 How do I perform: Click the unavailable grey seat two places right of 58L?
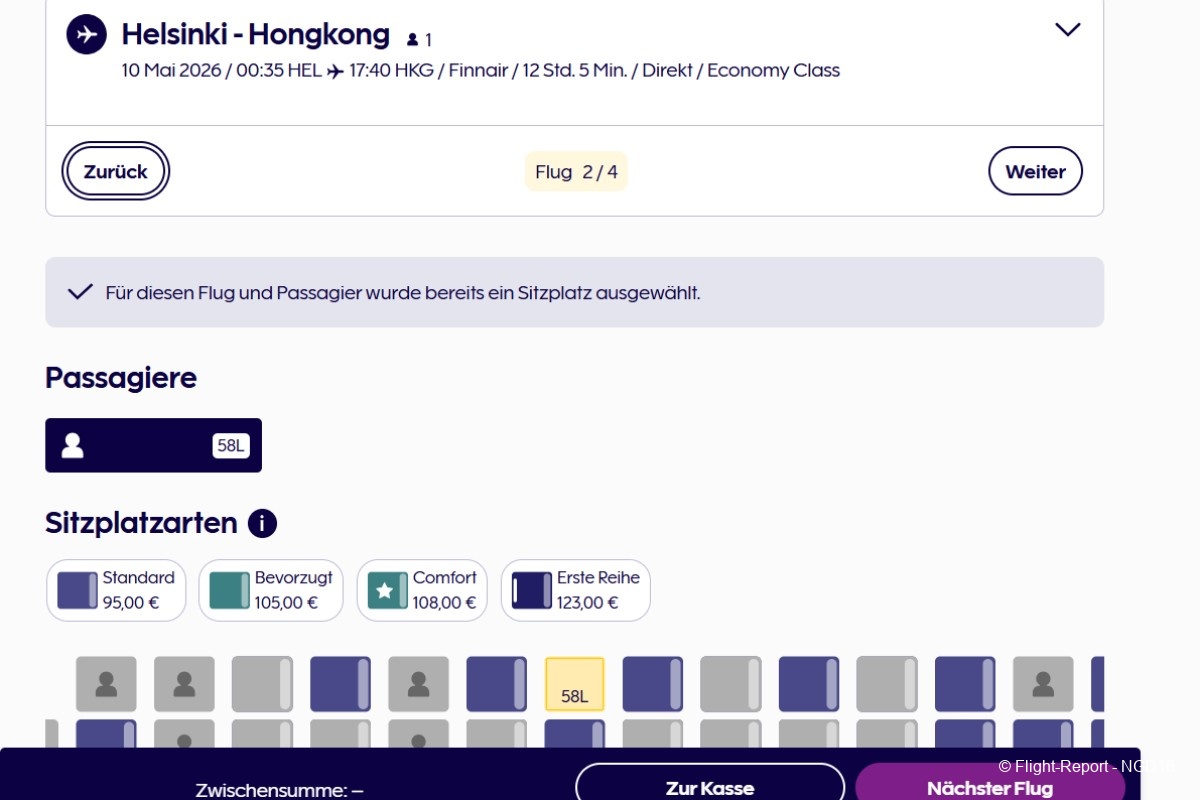pyautogui.click(x=731, y=684)
